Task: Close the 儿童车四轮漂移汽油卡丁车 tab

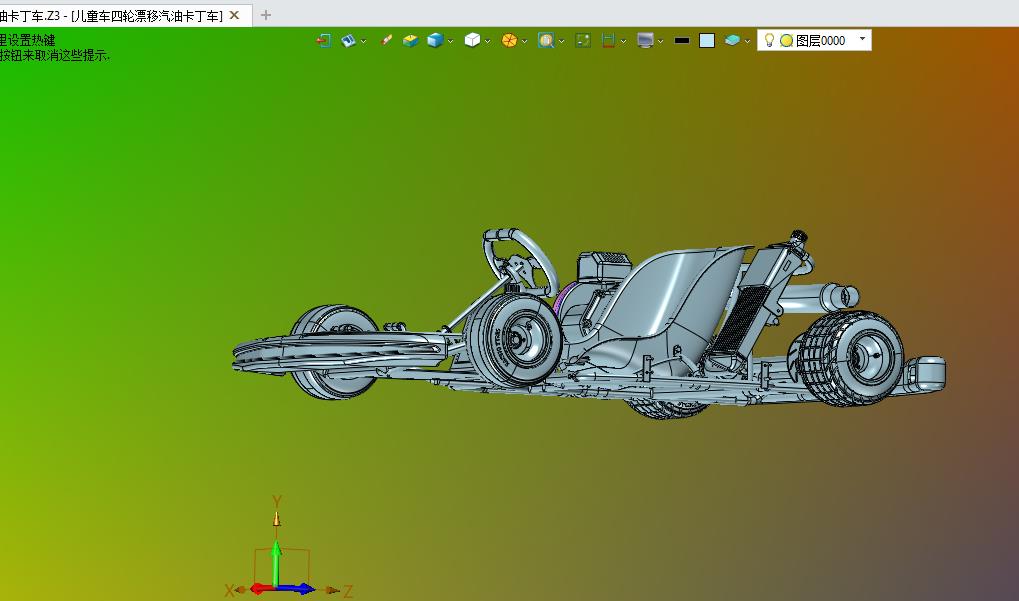Action: coord(234,15)
